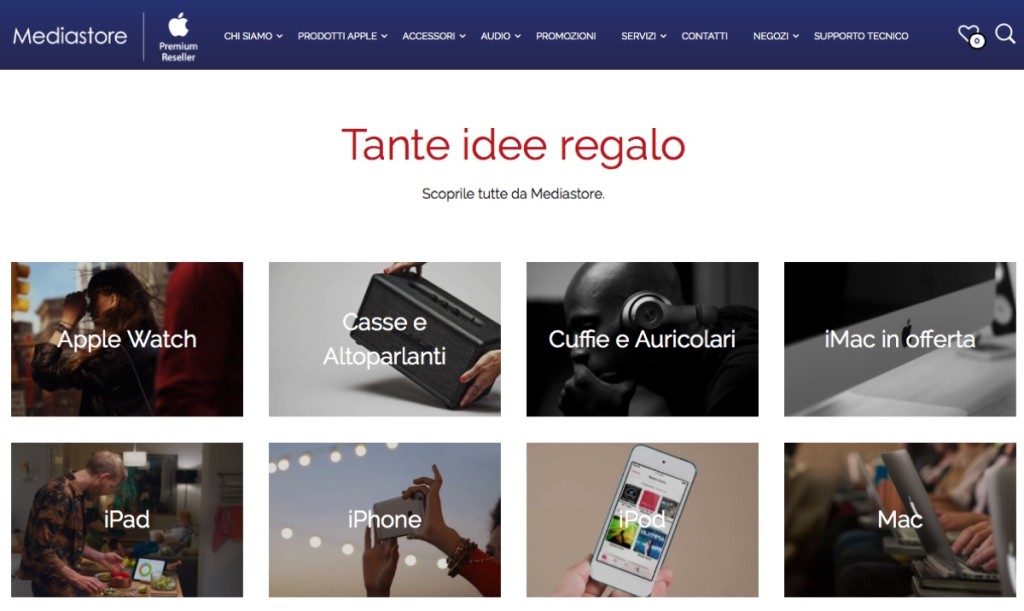Open the Servizi dropdown
Viewport: 1024px width, 611px height.
point(643,36)
